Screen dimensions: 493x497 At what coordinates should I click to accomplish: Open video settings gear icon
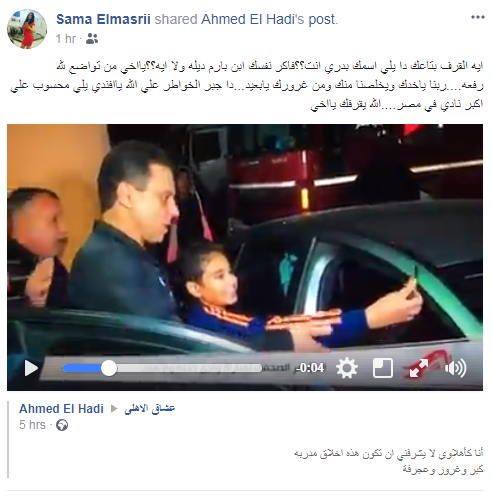click(x=347, y=368)
